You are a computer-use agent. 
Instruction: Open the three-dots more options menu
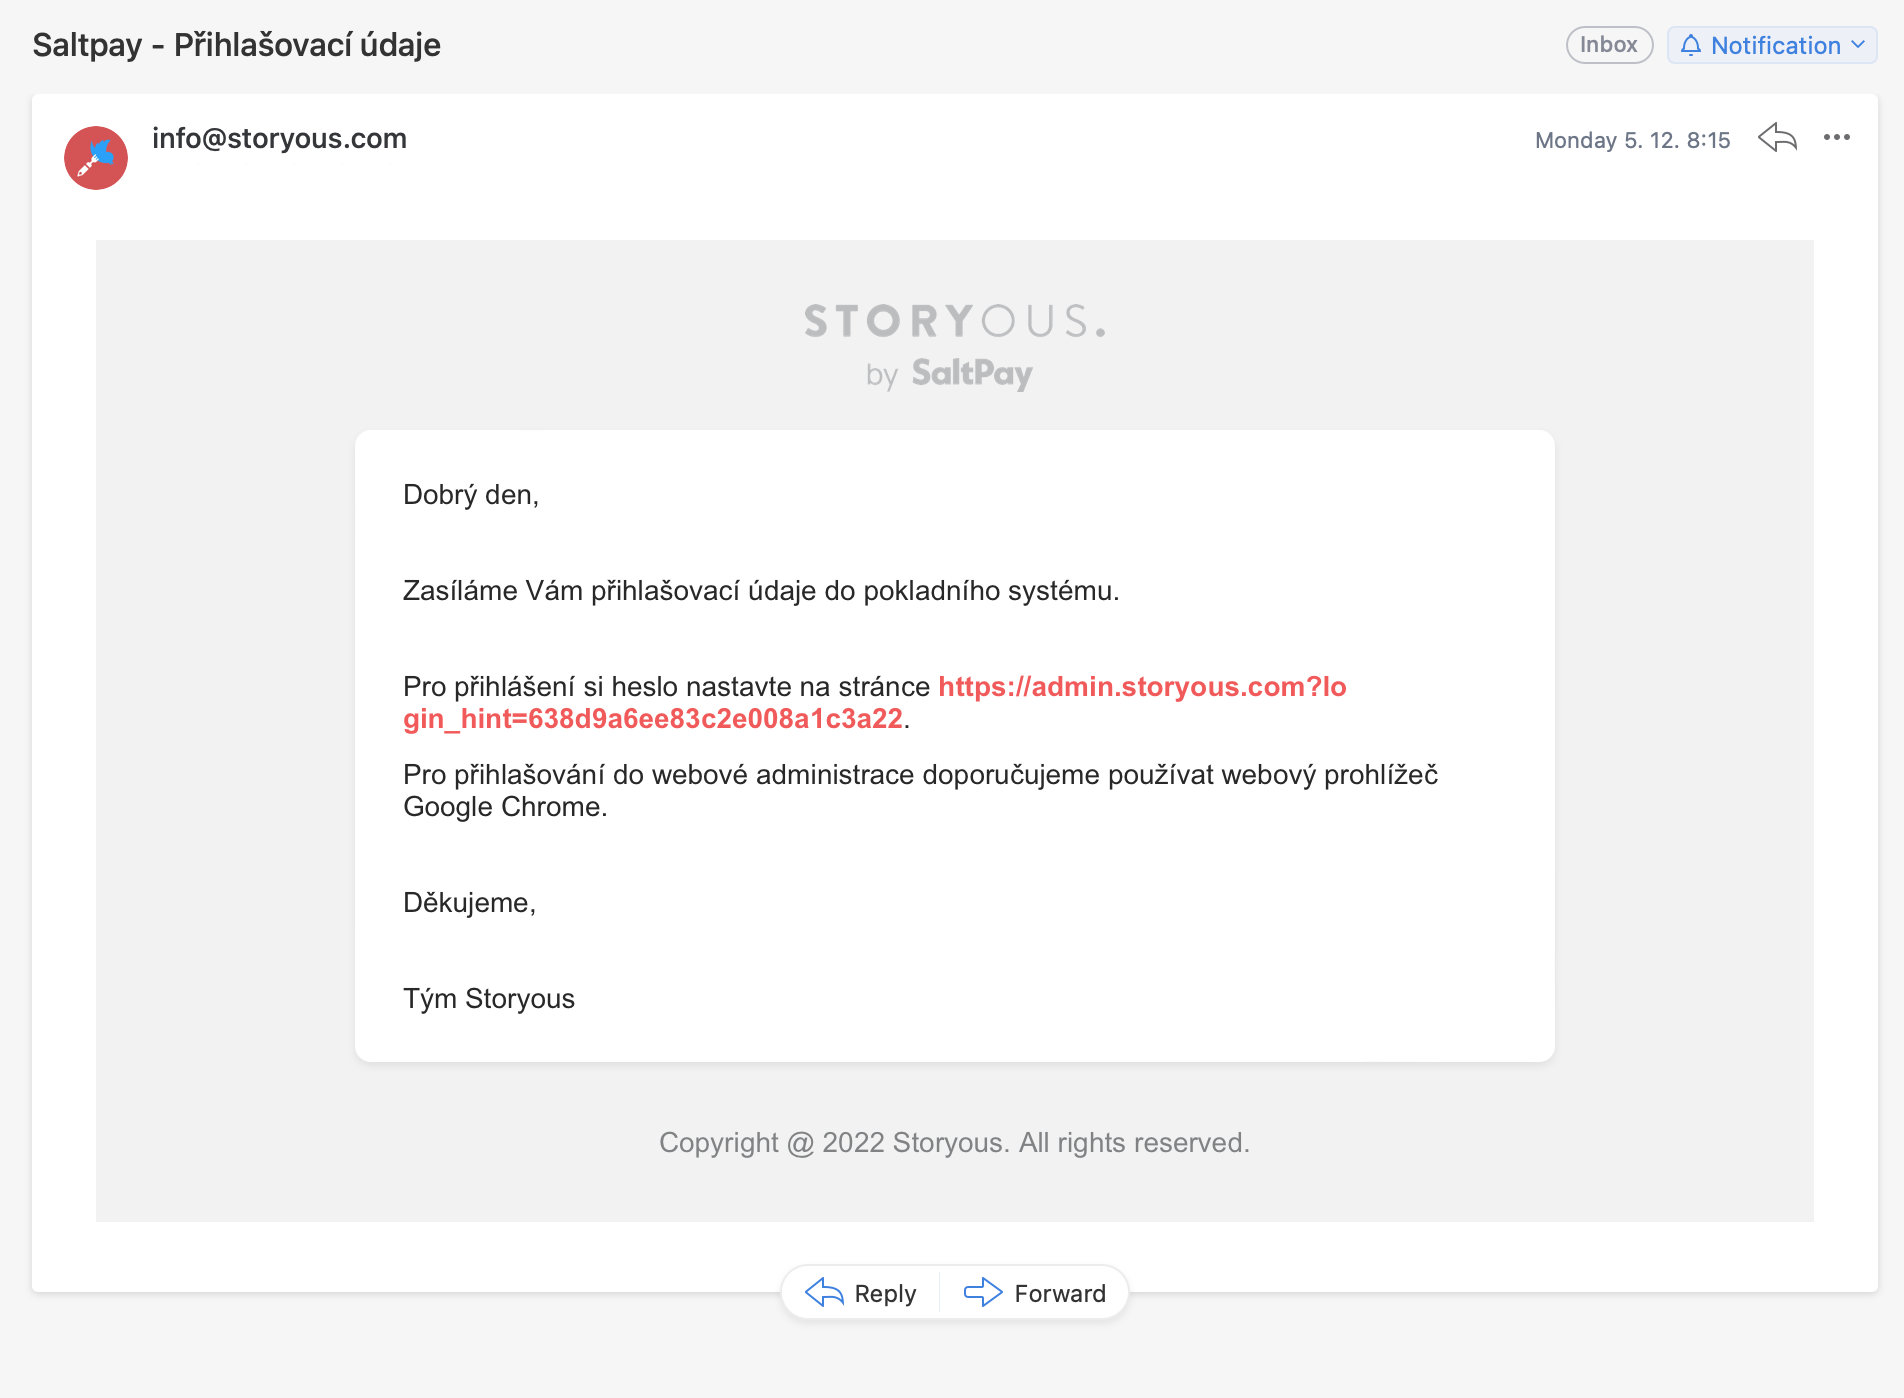pos(1836,138)
